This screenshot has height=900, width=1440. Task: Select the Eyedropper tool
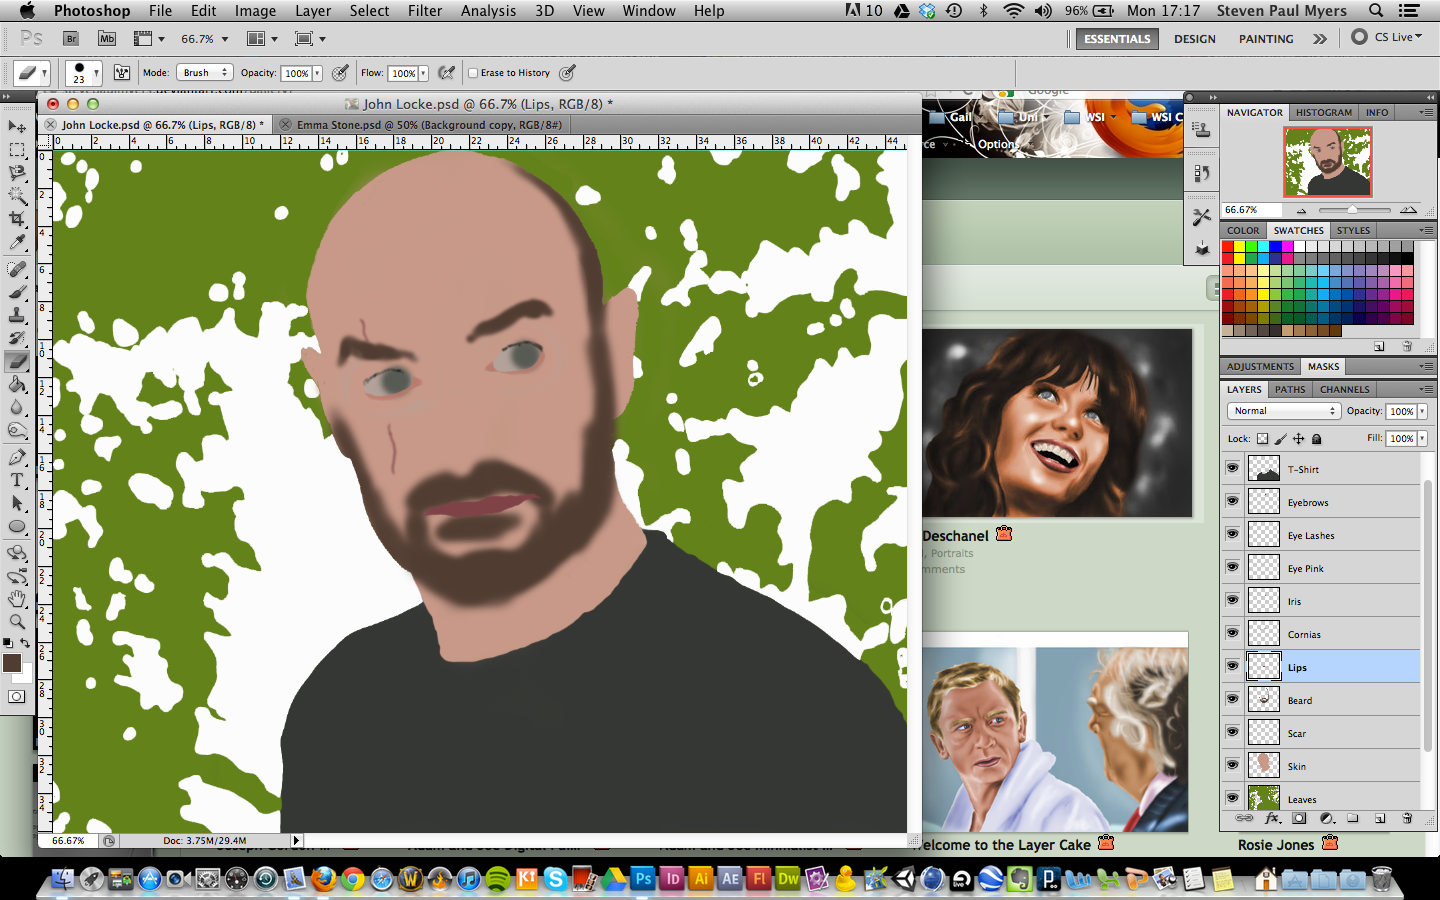pos(17,242)
